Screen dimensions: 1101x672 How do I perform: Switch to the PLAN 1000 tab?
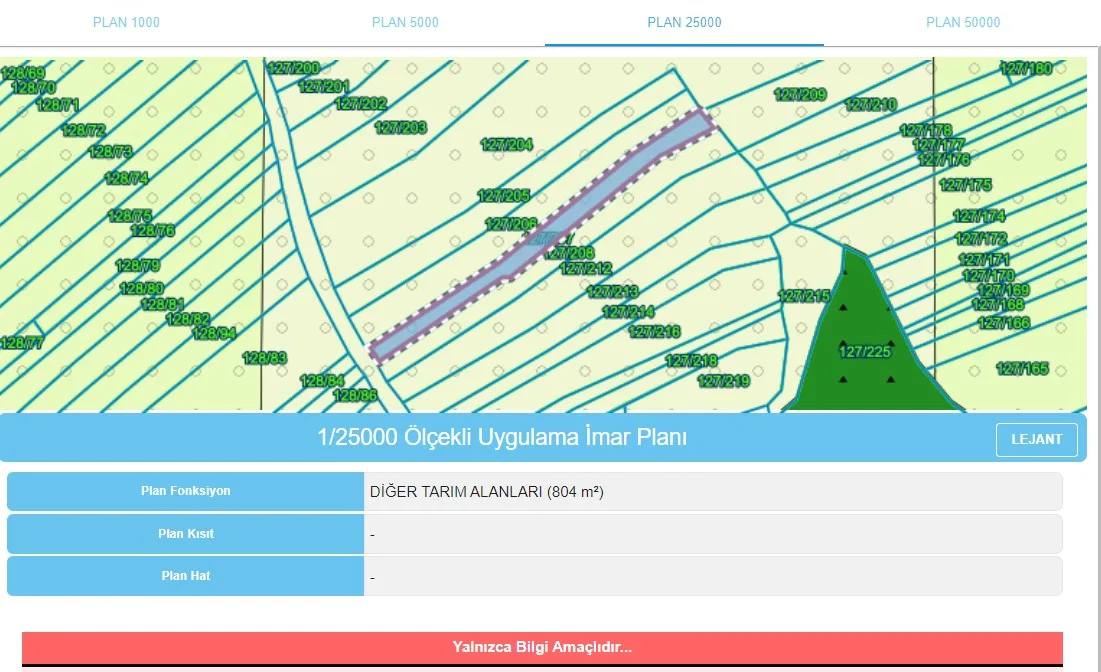click(126, 22)
